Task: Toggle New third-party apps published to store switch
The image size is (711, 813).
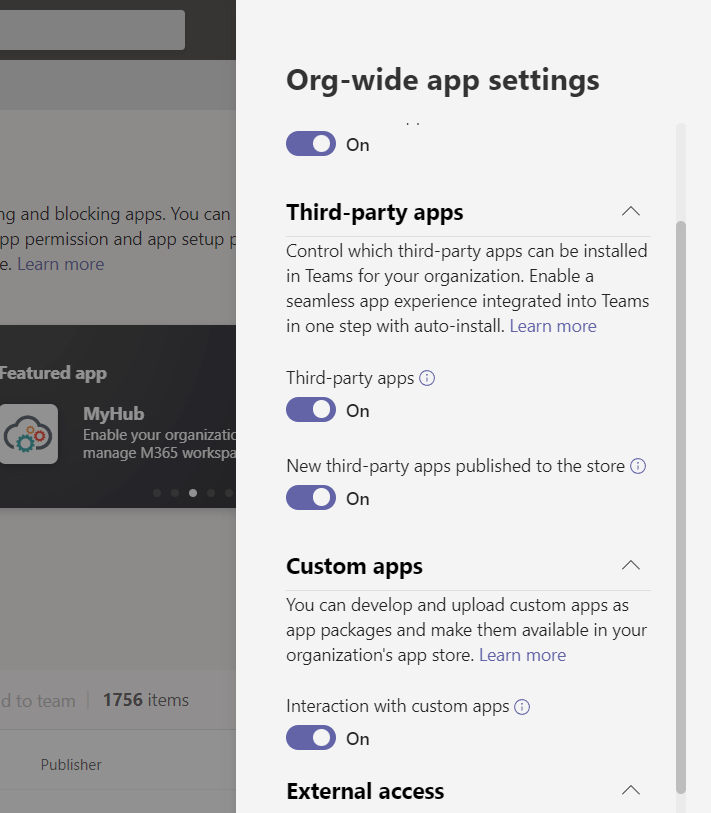Action: [x=311, y=498]
